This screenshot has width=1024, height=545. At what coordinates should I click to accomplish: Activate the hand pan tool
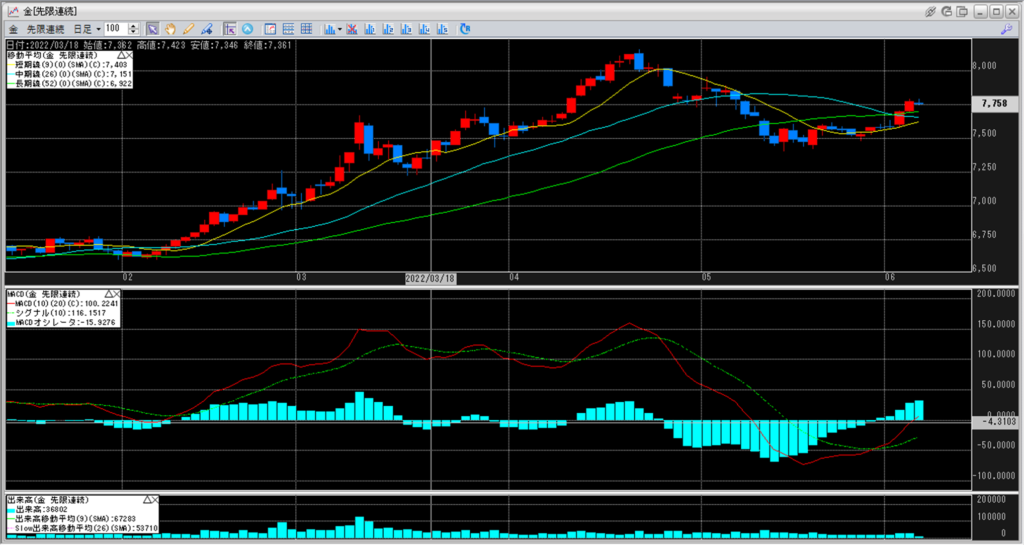[170, 29]
